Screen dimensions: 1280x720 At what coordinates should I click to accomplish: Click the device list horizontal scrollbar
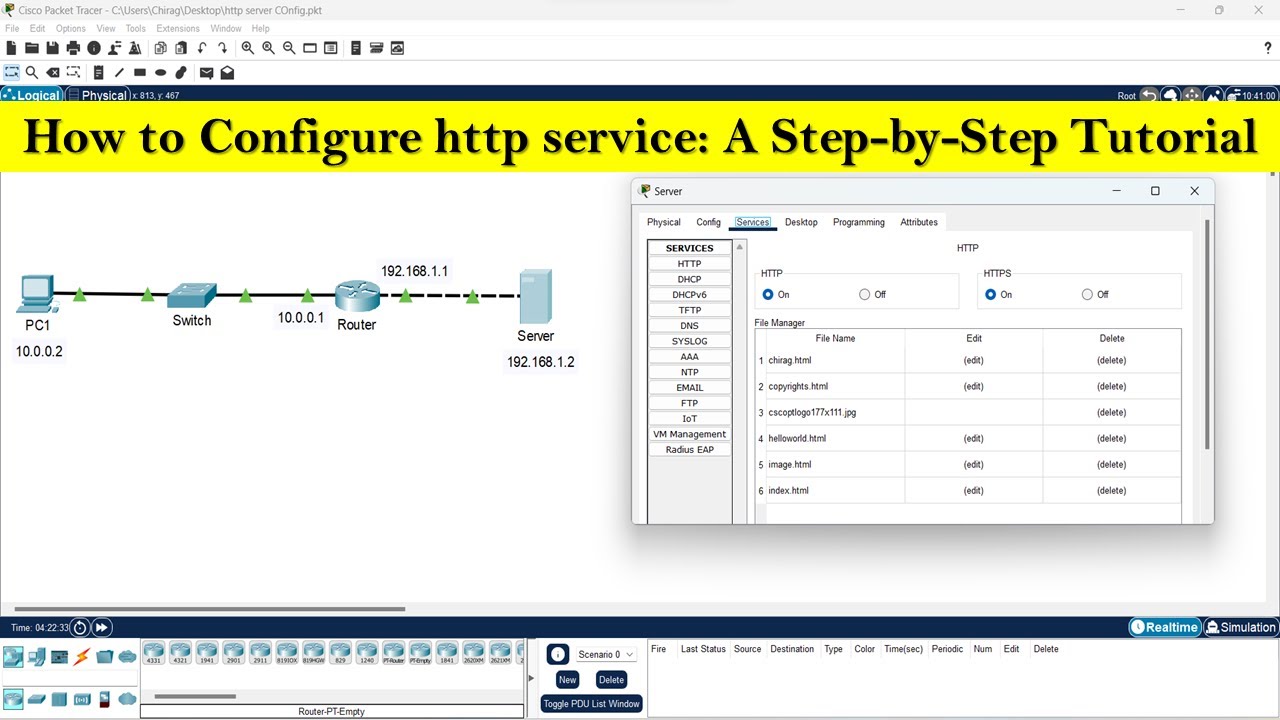pyautogui.click(x=195, y=696)
